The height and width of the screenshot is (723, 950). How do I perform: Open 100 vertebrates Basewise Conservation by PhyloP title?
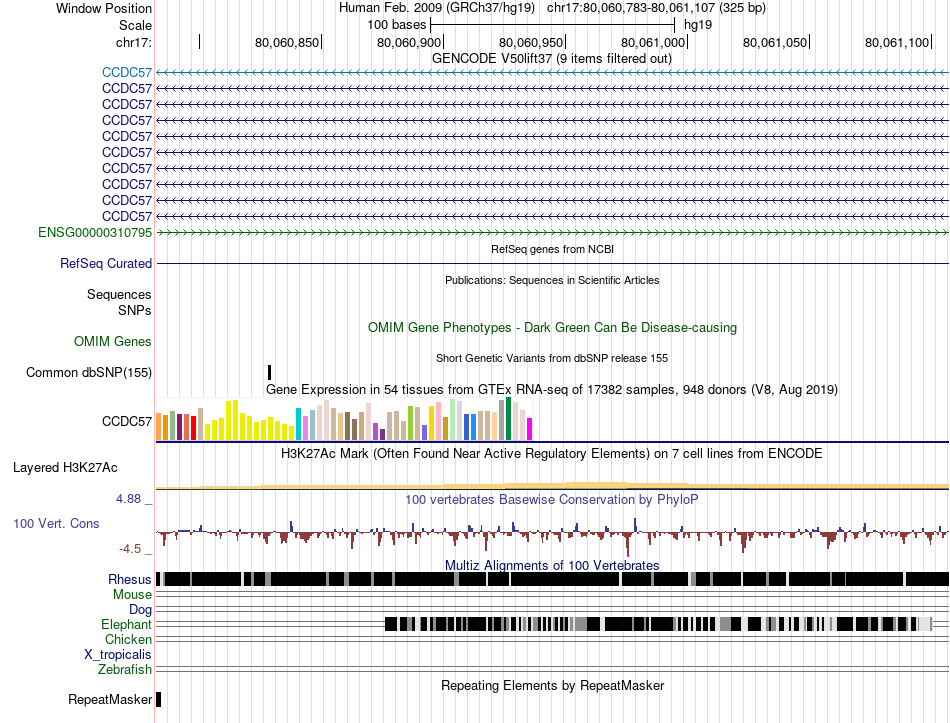coord(552,500)
